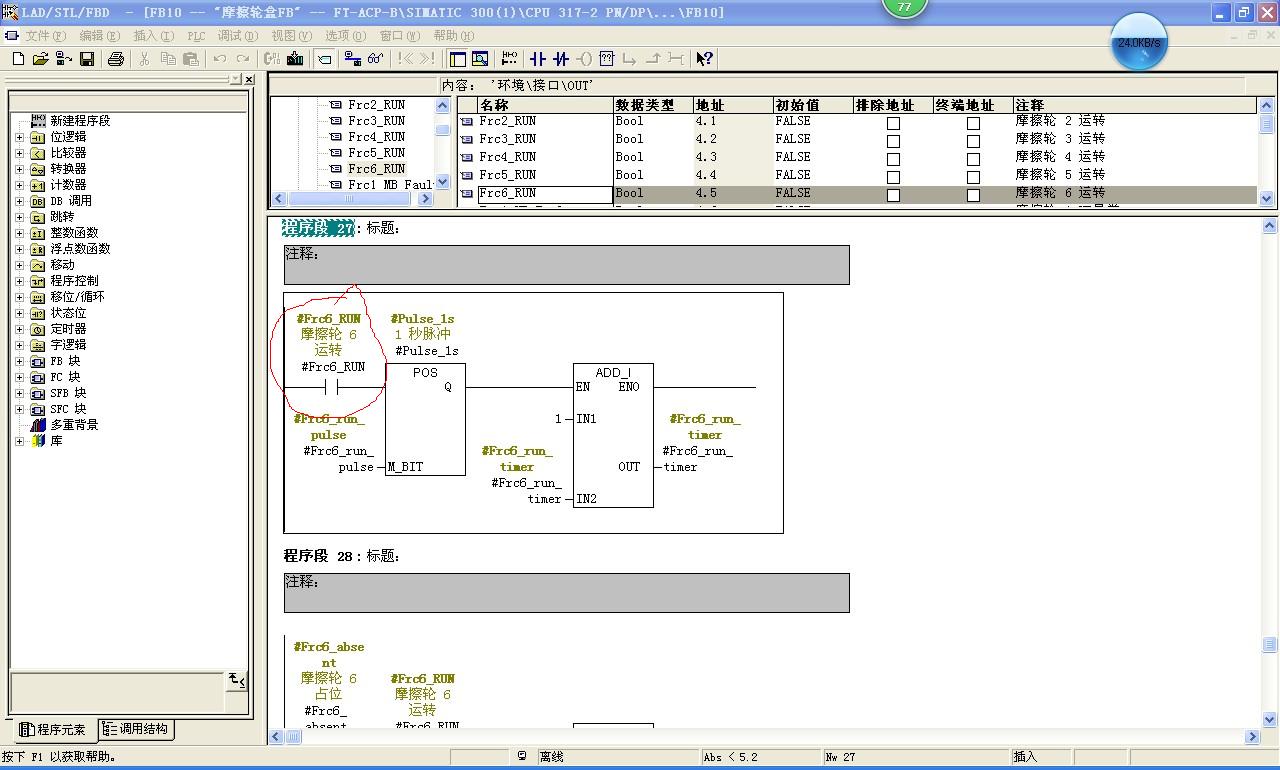The image size is (1280, 770).
Task: Click the Print toolbar icon
Action: point(115,59)
